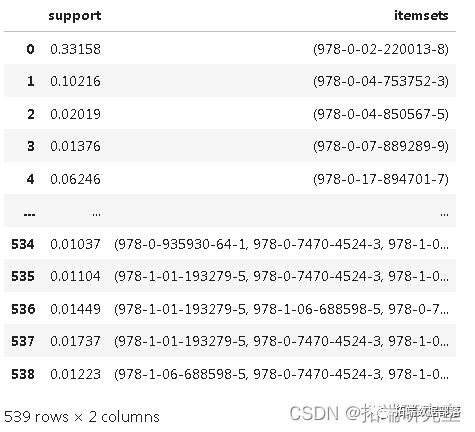Click support value 0.01223
This screenshot has height=432, width=475.
(x=75, y=374)
